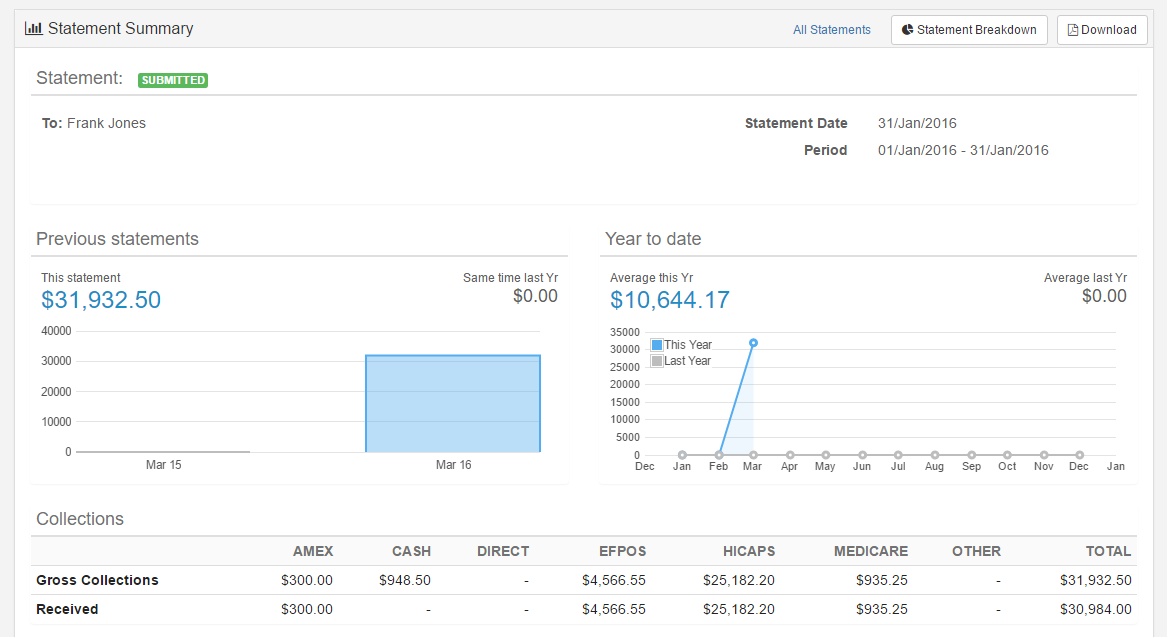Toggle the Last Year legend swatch
This screenshot has height=638, width=1168.
[x=657, y=361]
